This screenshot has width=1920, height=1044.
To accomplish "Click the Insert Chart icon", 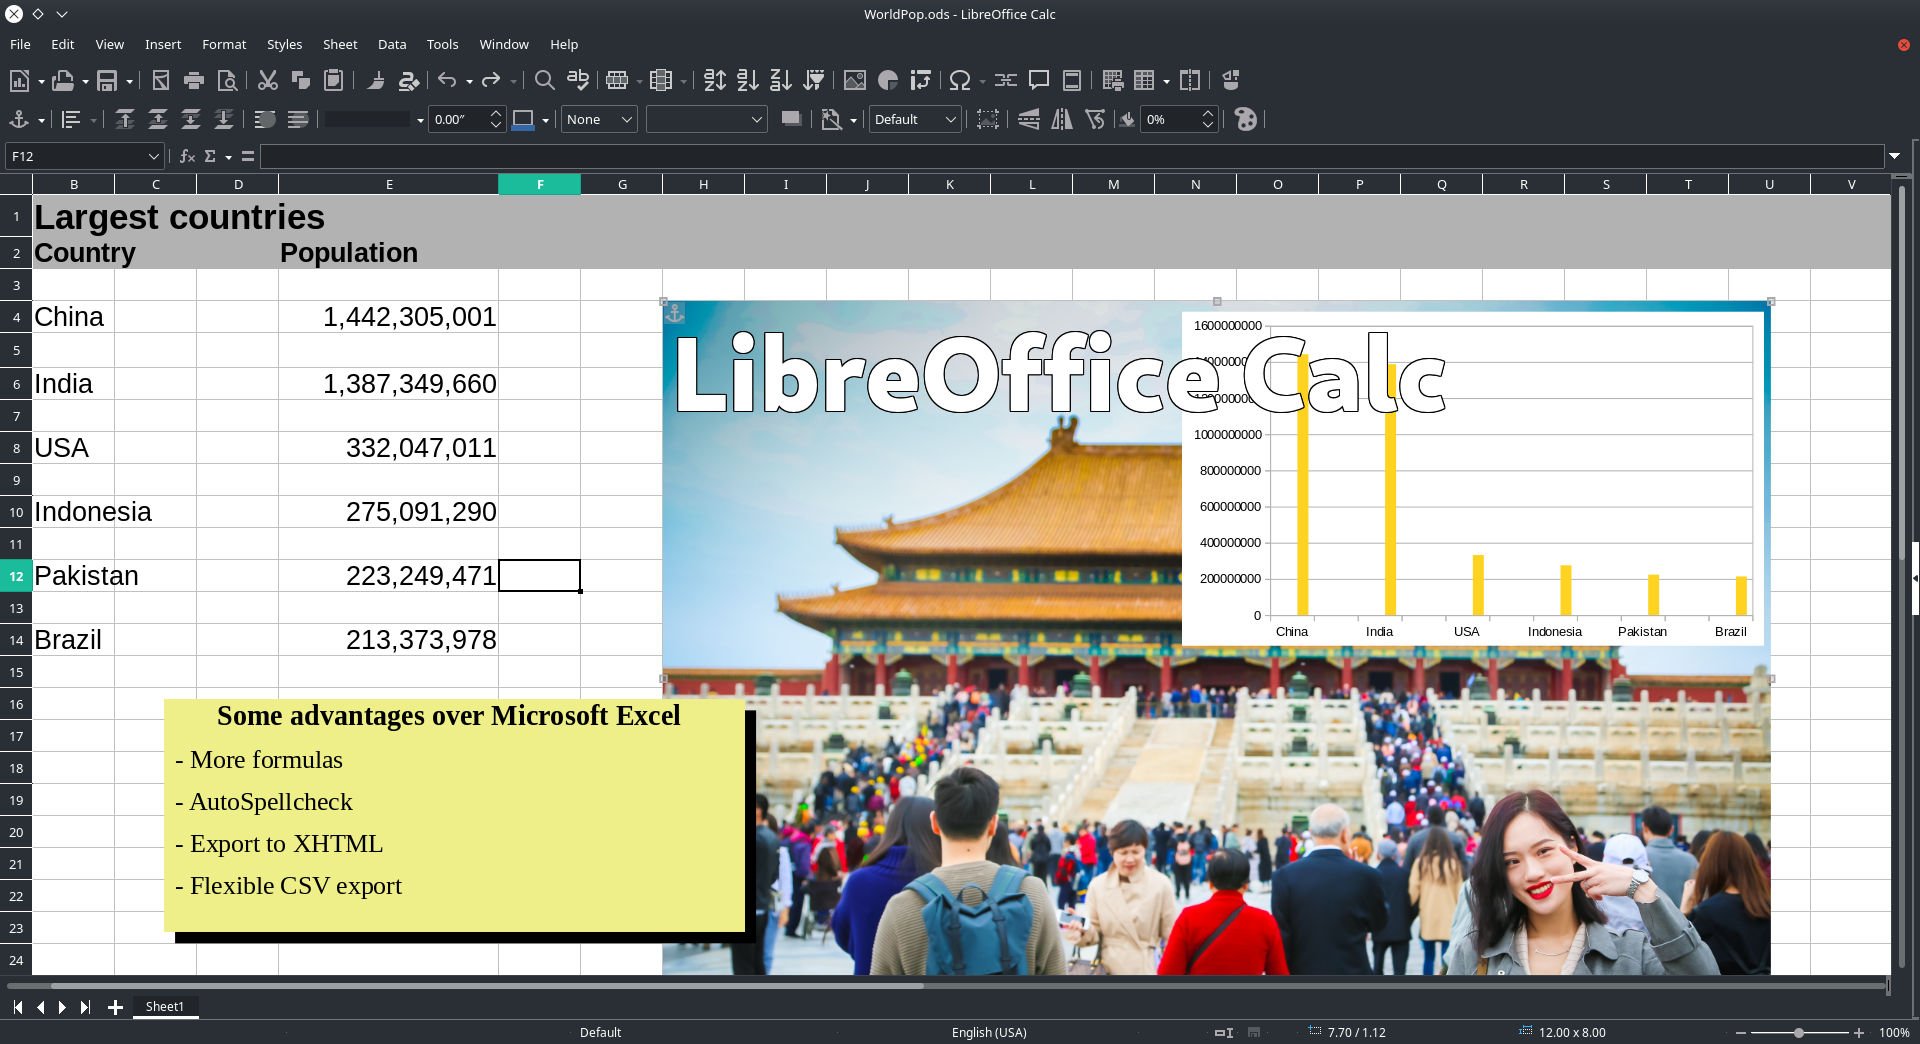I will tap(887, 80).
